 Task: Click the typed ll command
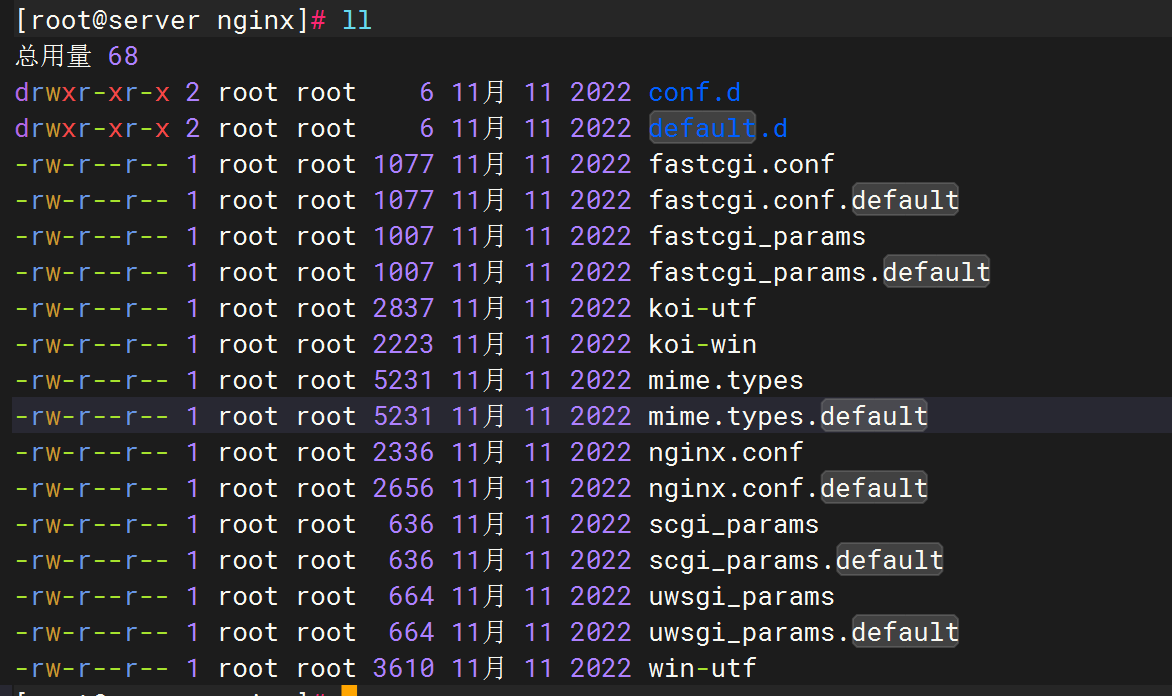coord(357,20)
